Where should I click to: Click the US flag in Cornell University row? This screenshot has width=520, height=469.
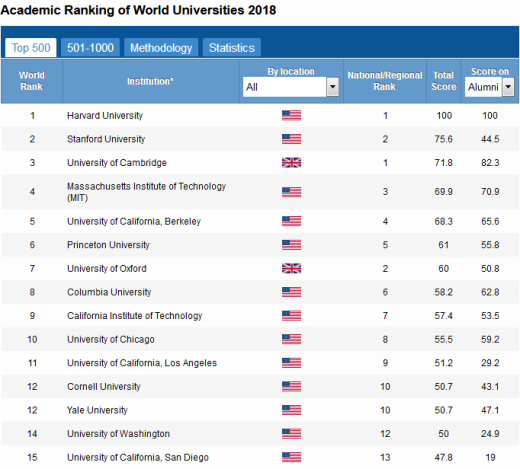click(x=291, y=387)
